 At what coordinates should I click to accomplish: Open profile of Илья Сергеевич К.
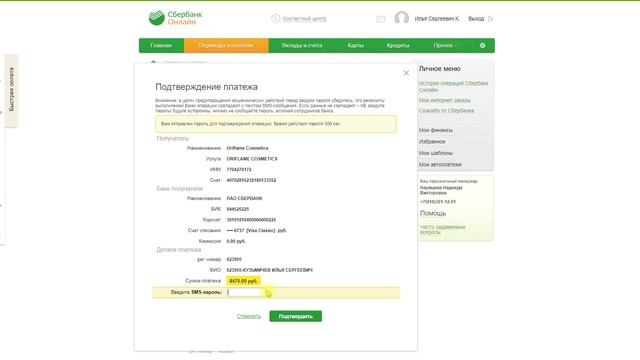437,19
